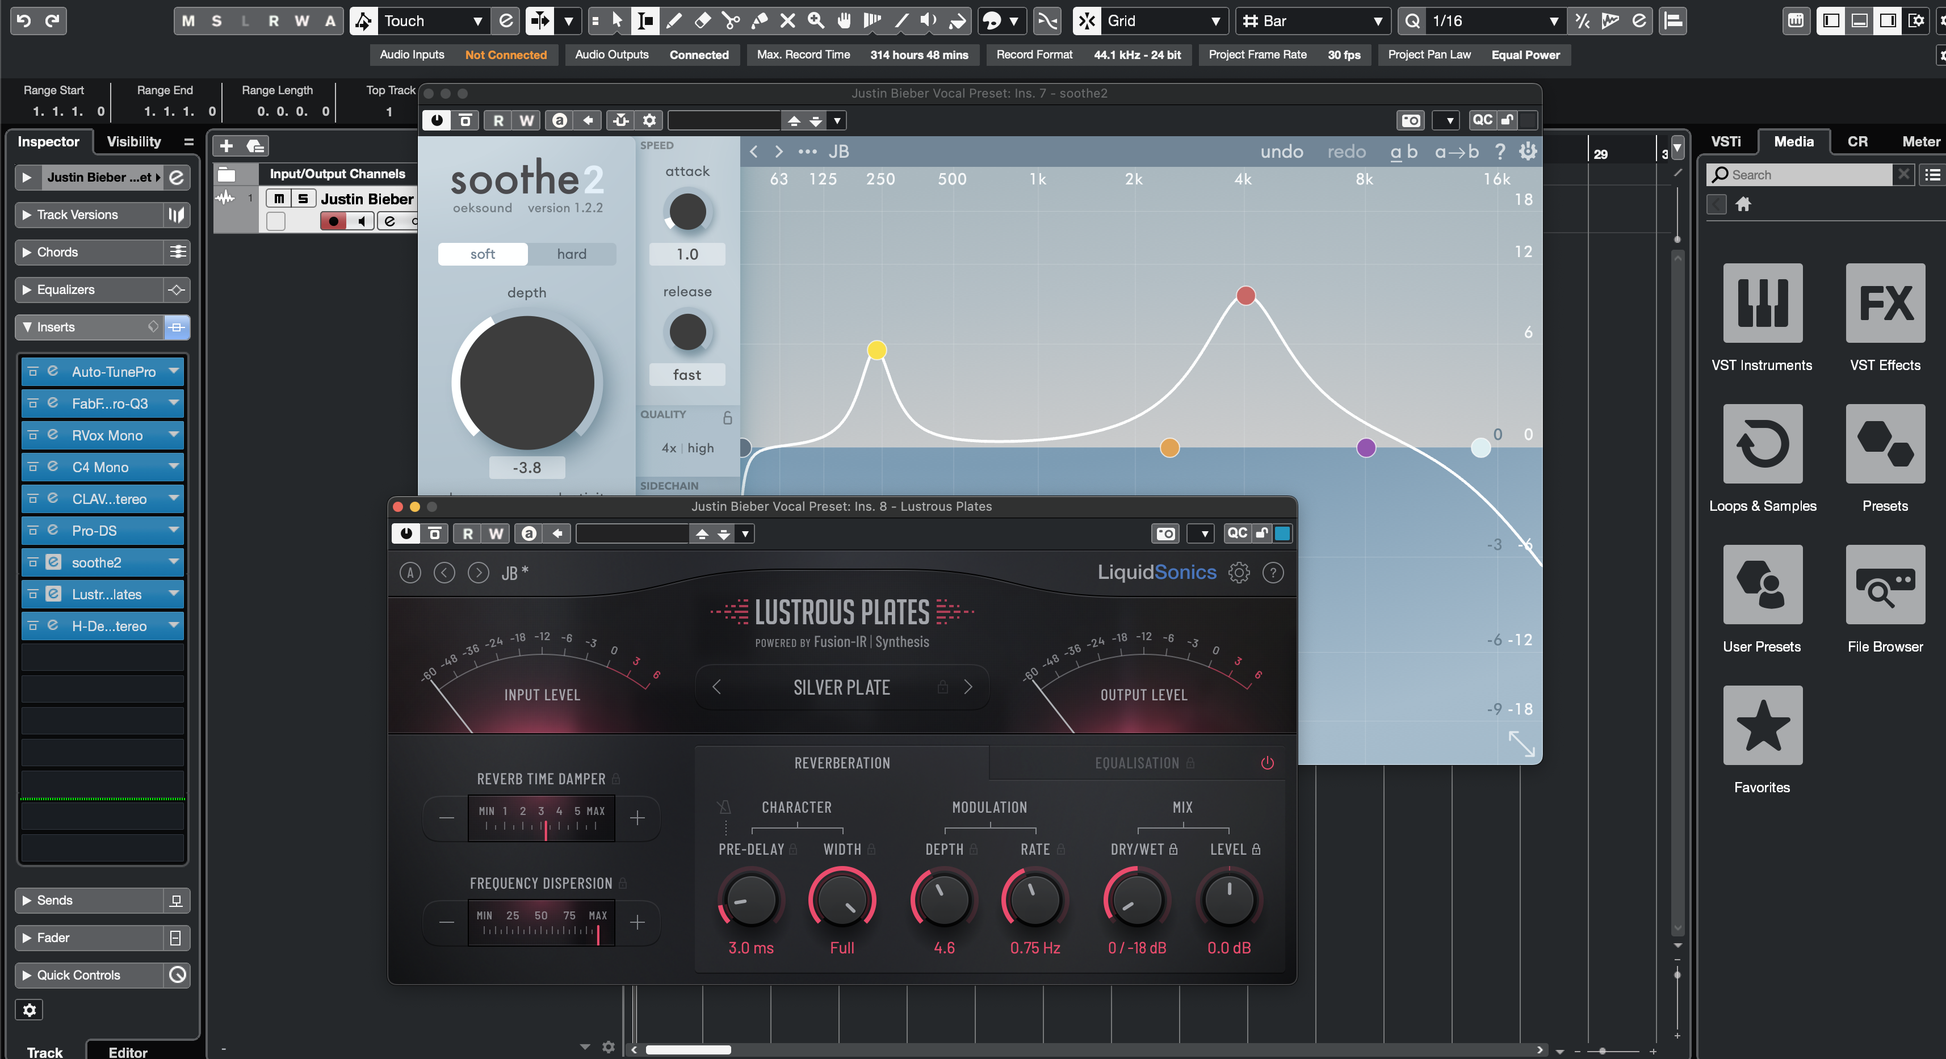Switch to the Visibility tab
This screenshot has height=1059, width=1946.
[133, 142]
